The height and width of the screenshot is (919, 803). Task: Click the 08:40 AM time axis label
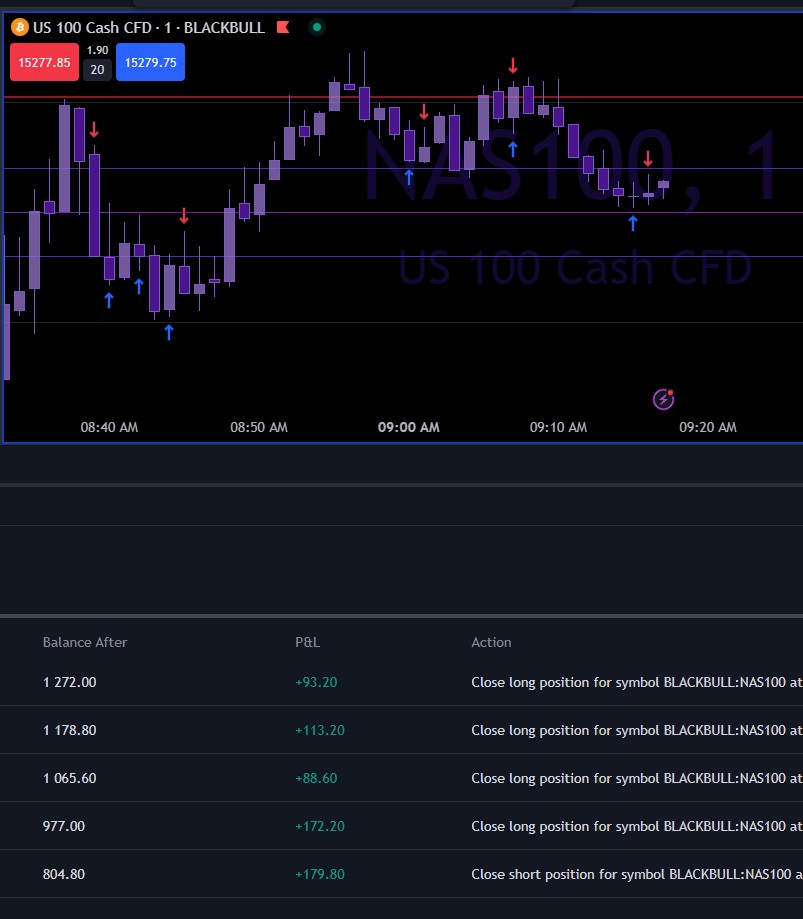coord(109,427)
